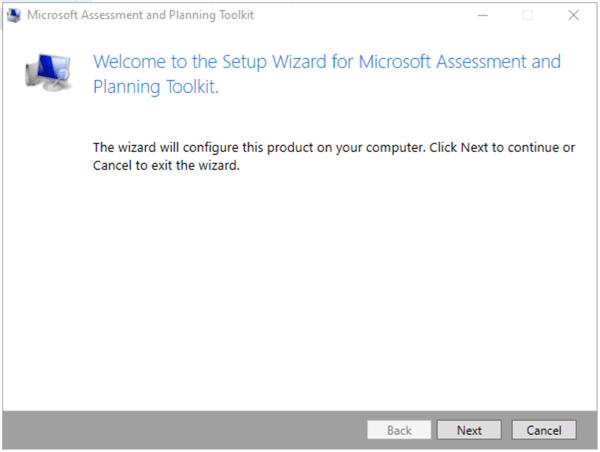Viewport: 600px width, 452px height.
Task: Click the grey footer bar left of Back
Action: 180,430
